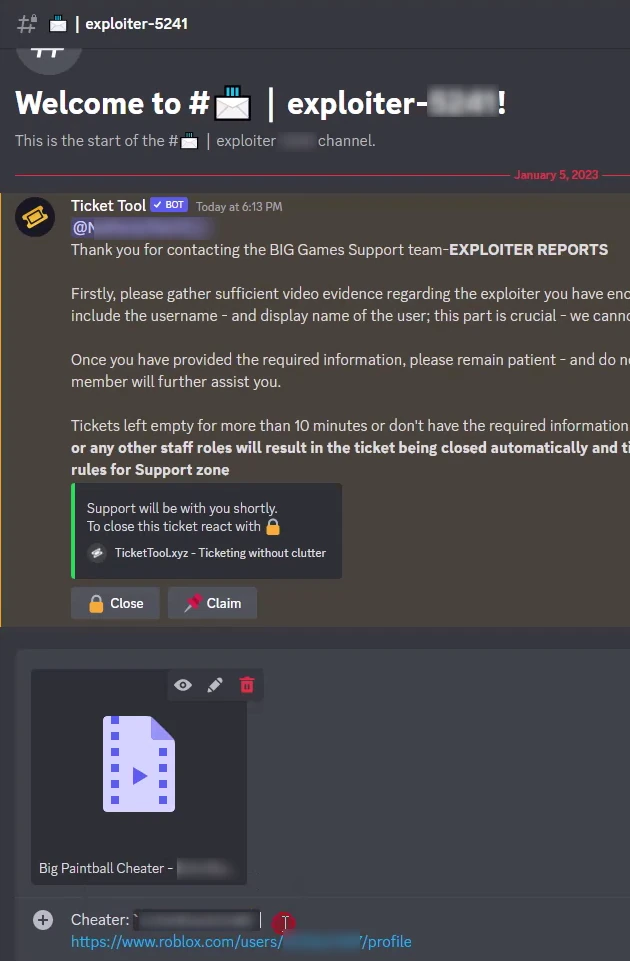Click the Close ticket button
Image resolution: width=630 pixels, height=961 pixels.
[115, 603]
